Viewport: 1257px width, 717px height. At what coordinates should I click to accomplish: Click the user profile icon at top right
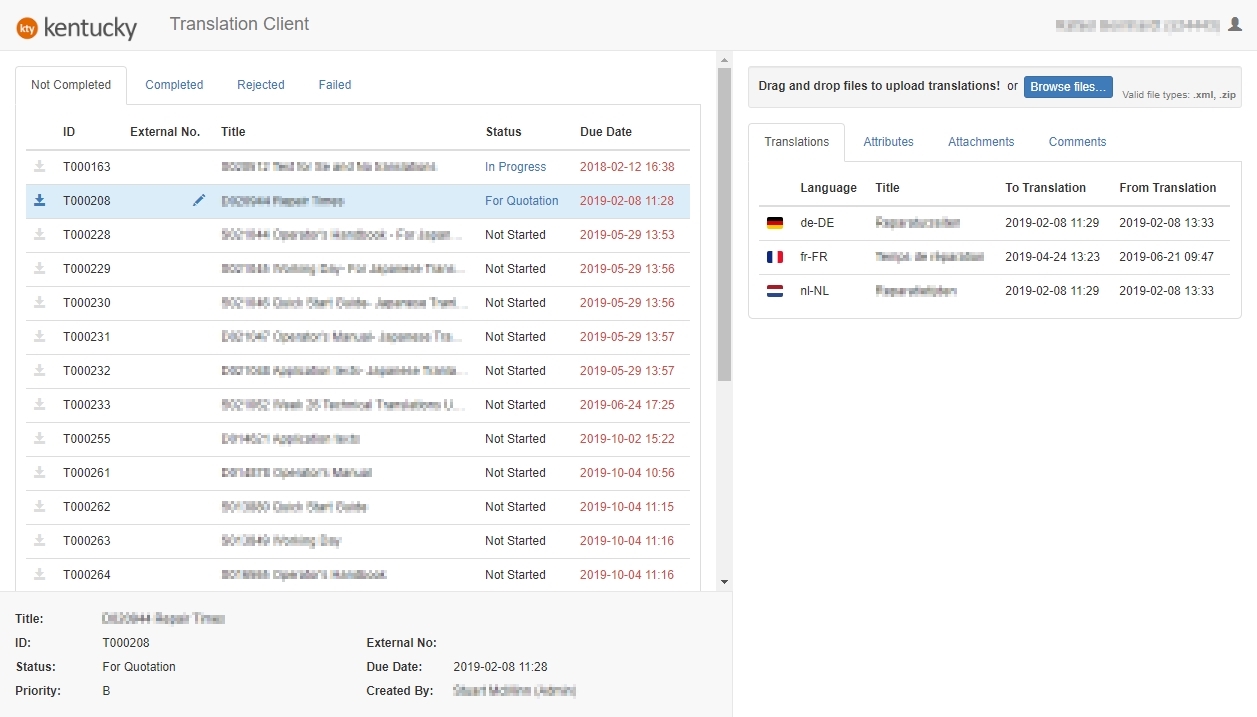[1234, 25]
